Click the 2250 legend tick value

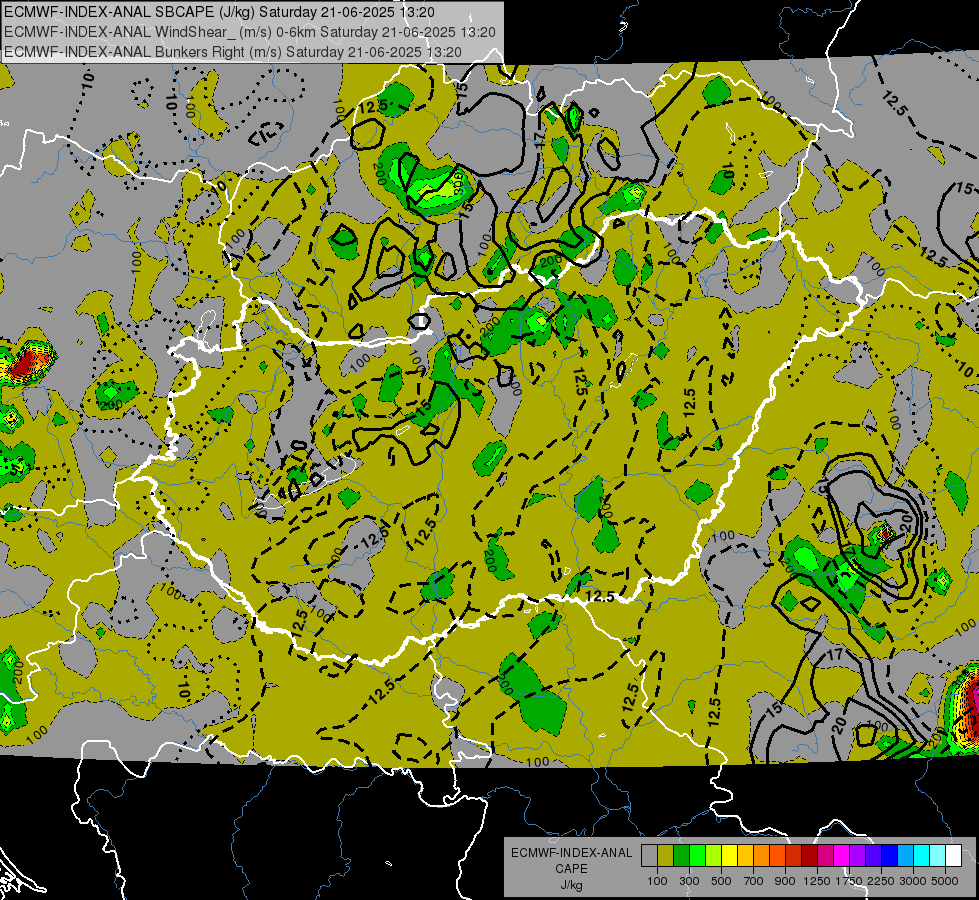(881, 881)
